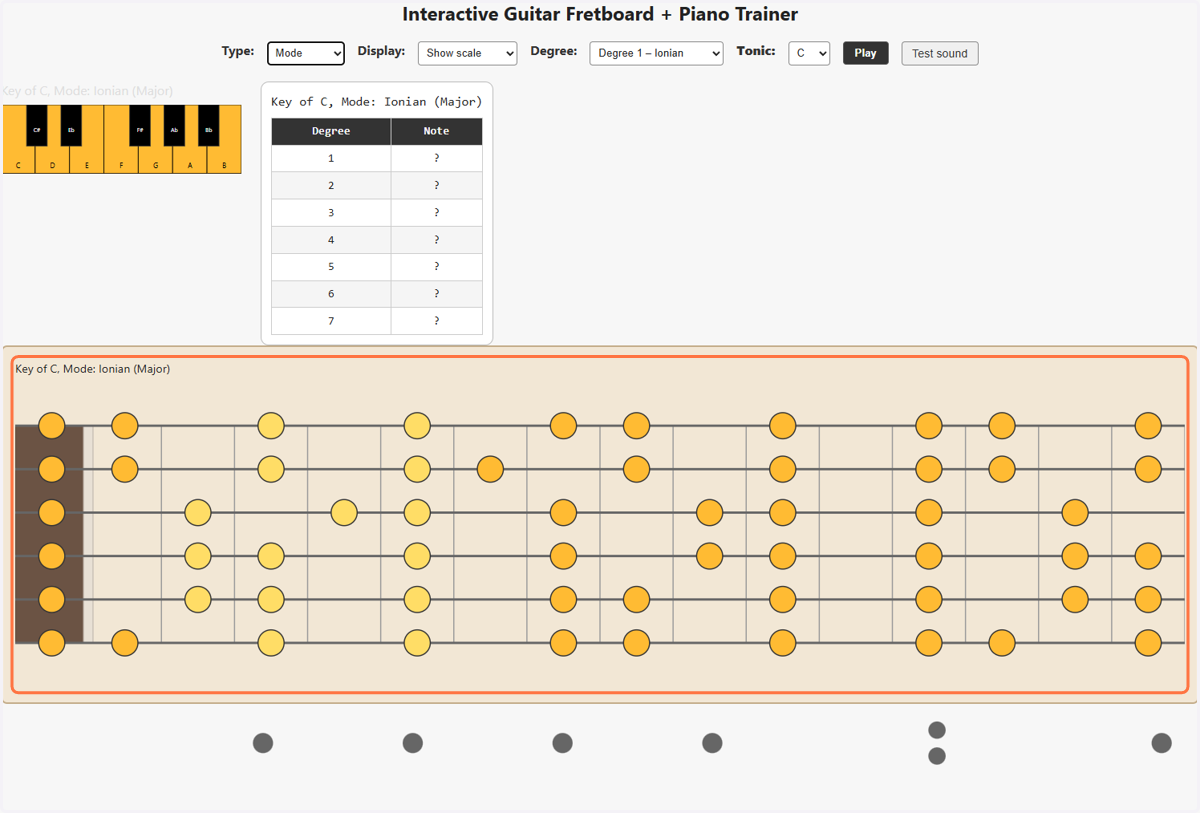
Task: Select the Note column header
Action: point(437,131)
